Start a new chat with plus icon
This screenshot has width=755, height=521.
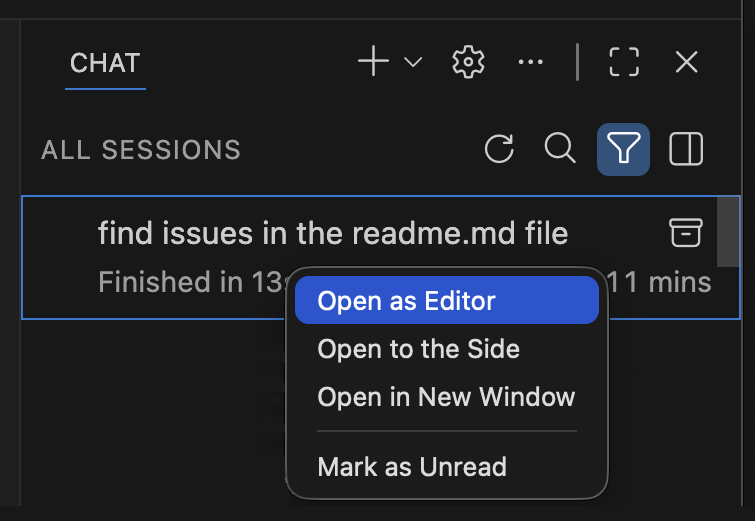pos(373,62)
